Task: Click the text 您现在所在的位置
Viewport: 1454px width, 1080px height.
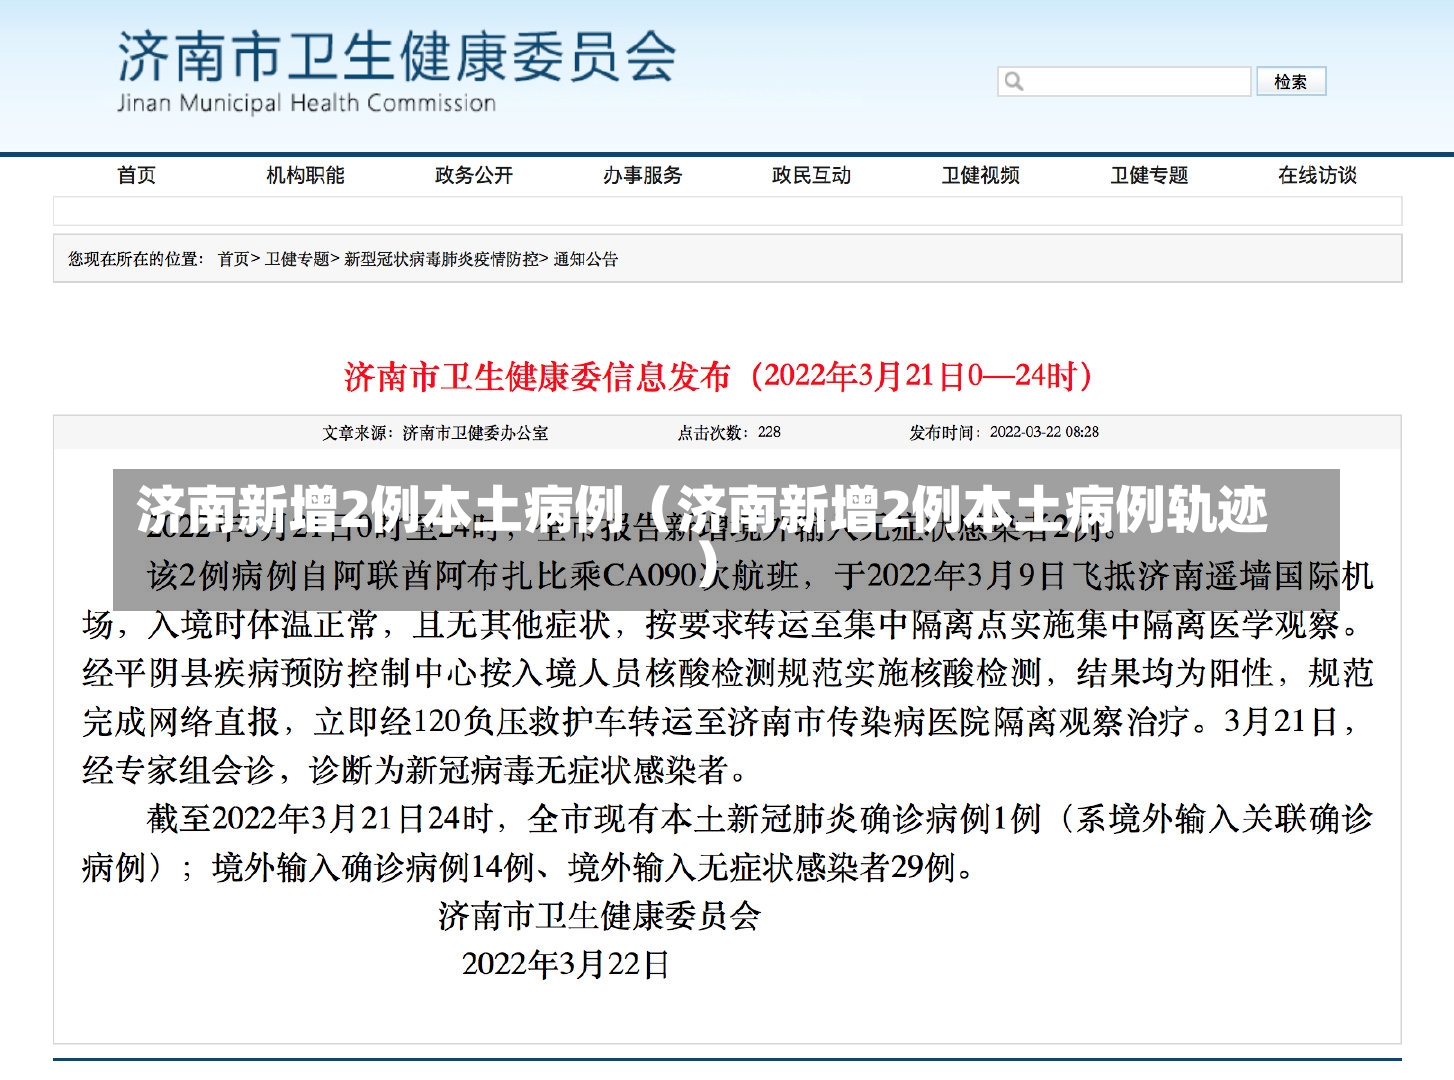Action: [x=135, y=259]
